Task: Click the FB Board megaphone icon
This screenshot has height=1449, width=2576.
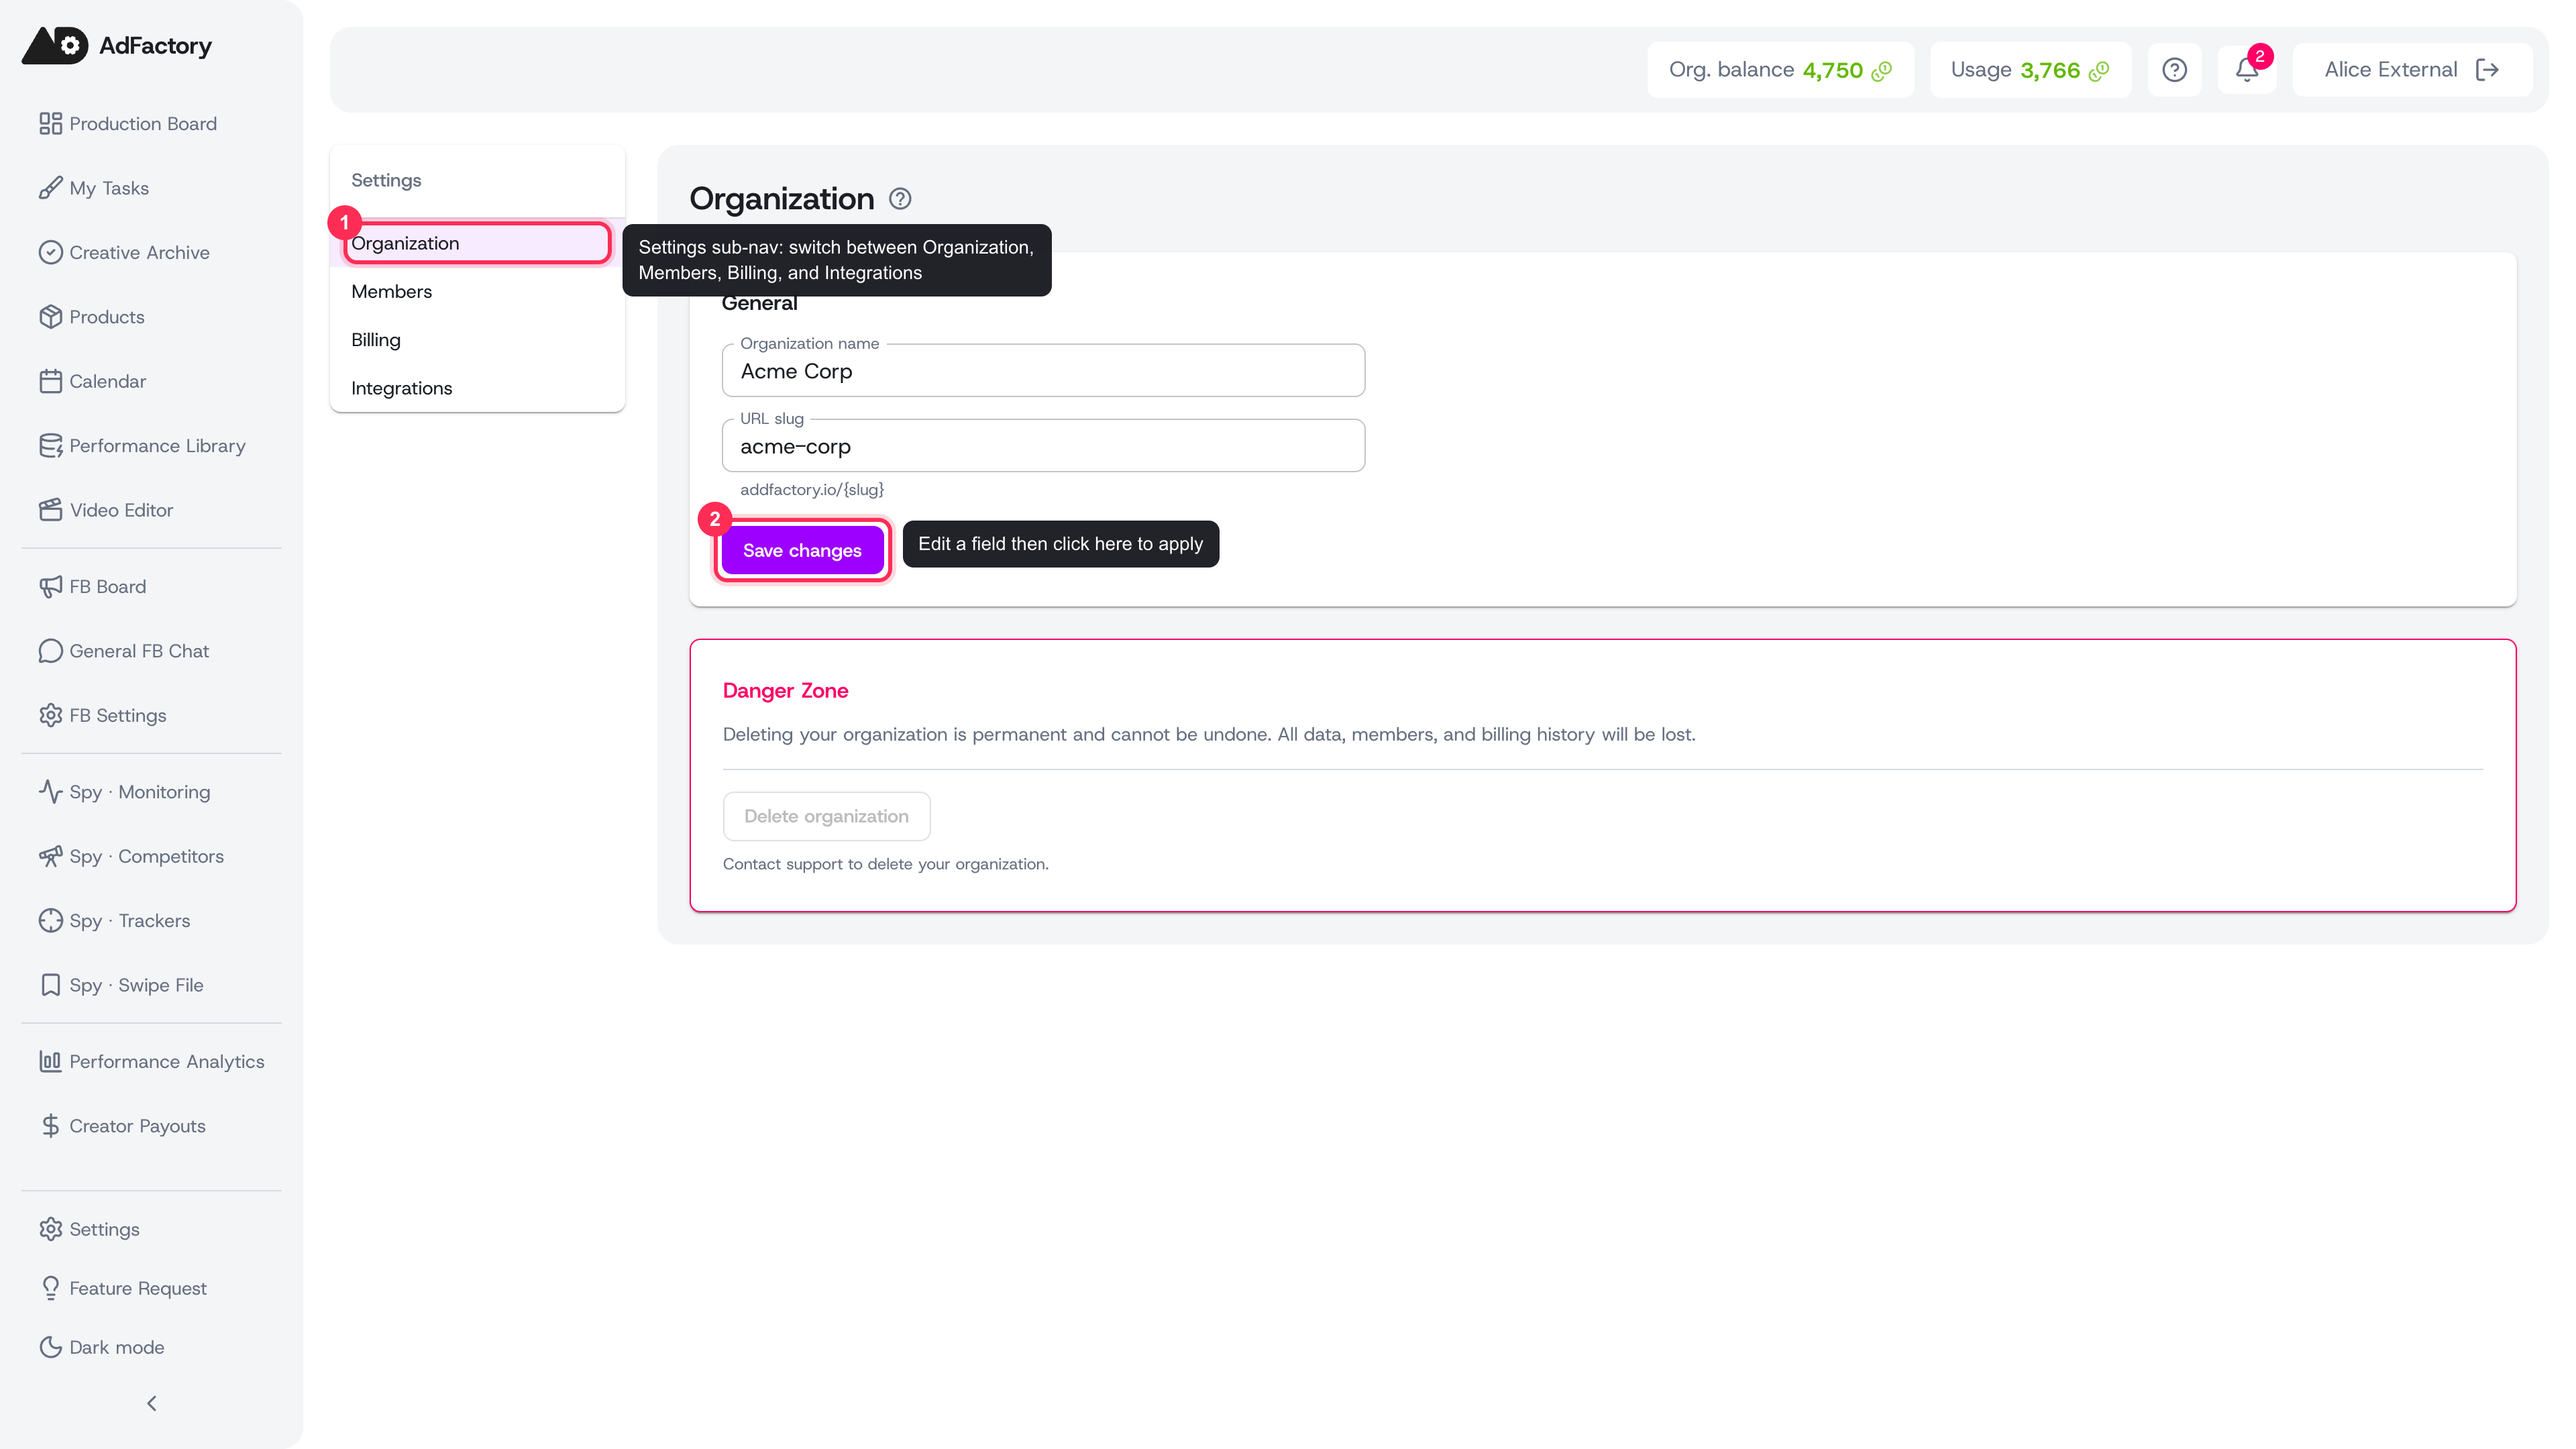Action: (50, 586)
